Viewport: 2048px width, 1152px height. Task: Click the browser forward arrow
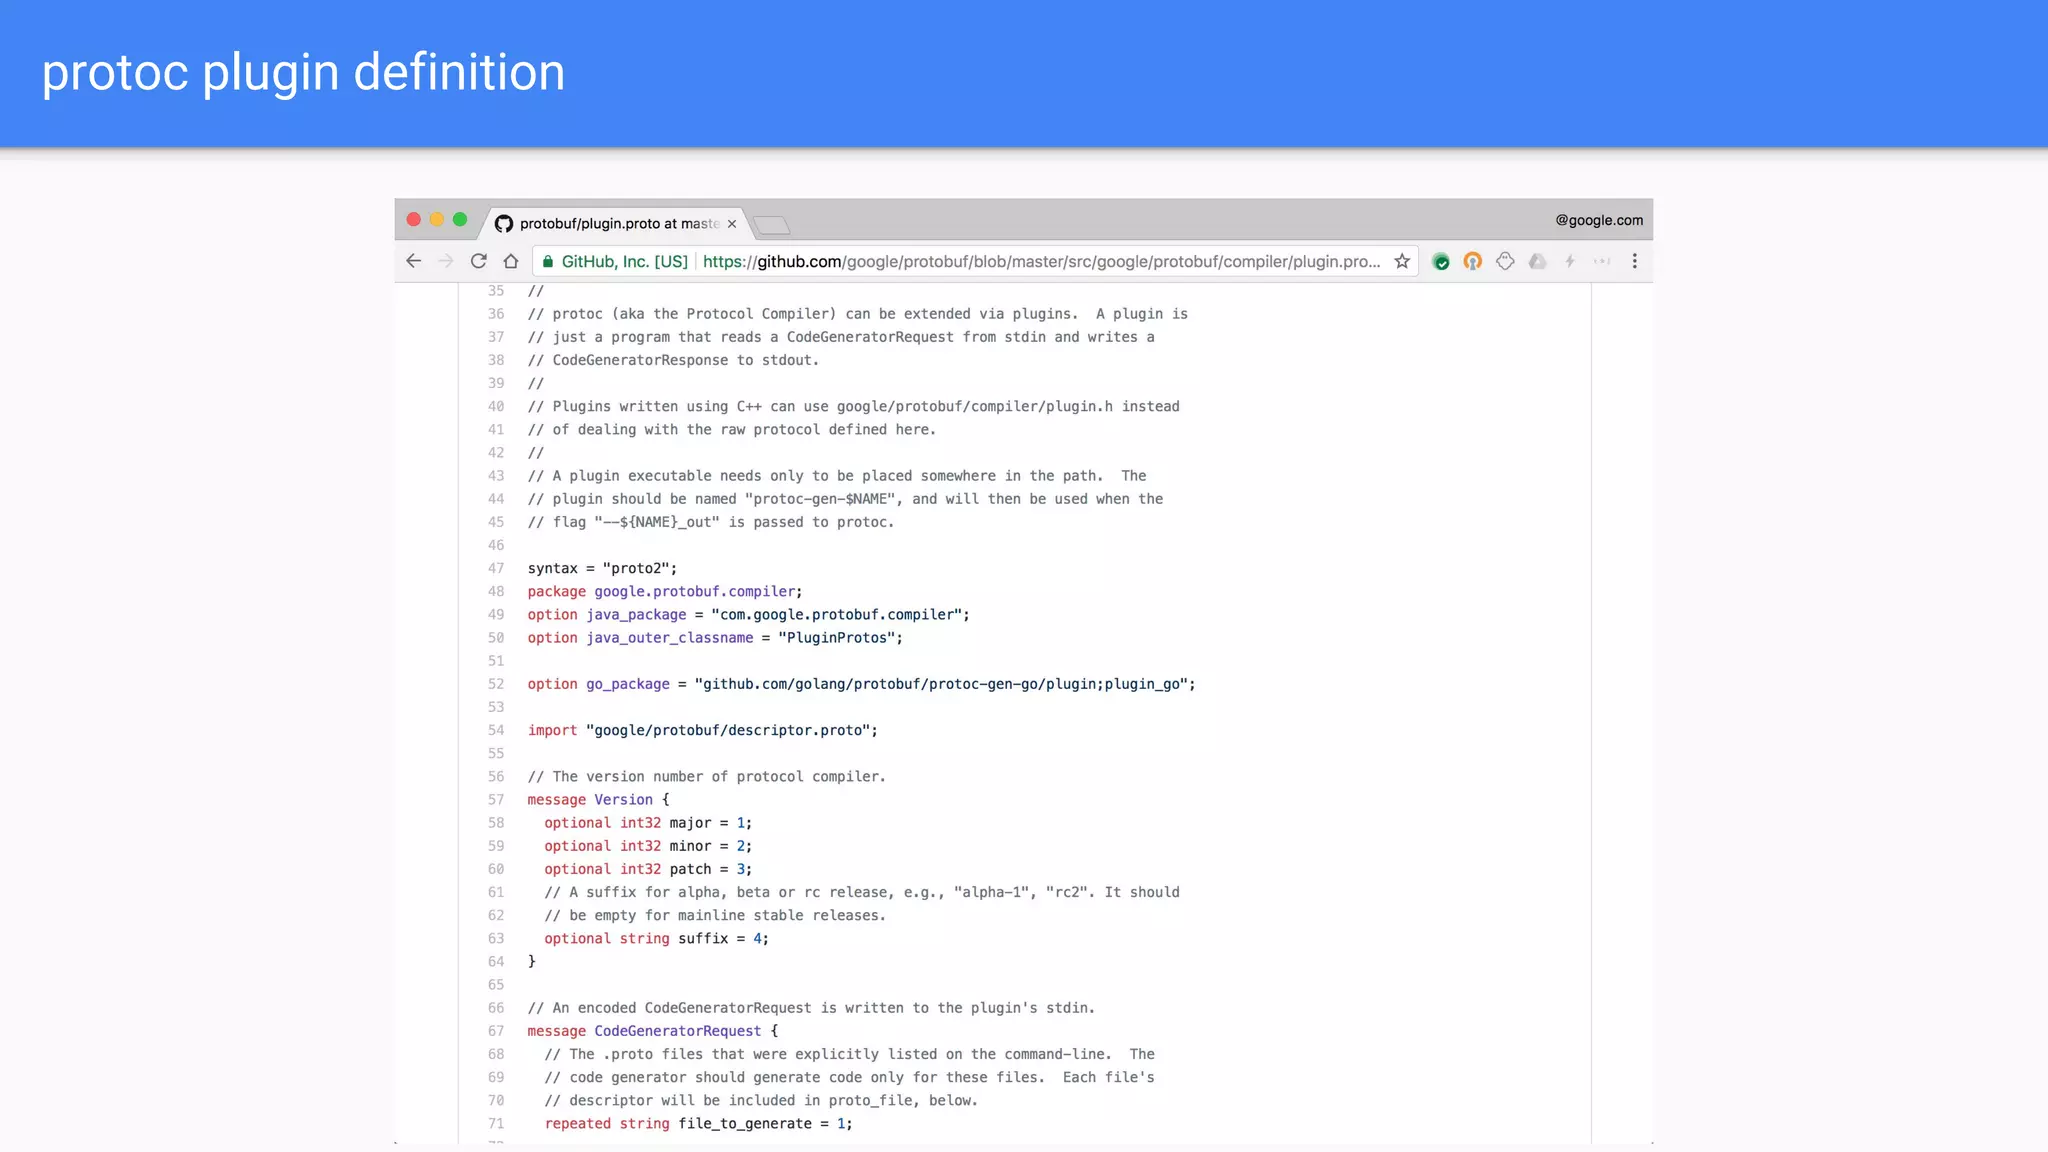(446, 261)
